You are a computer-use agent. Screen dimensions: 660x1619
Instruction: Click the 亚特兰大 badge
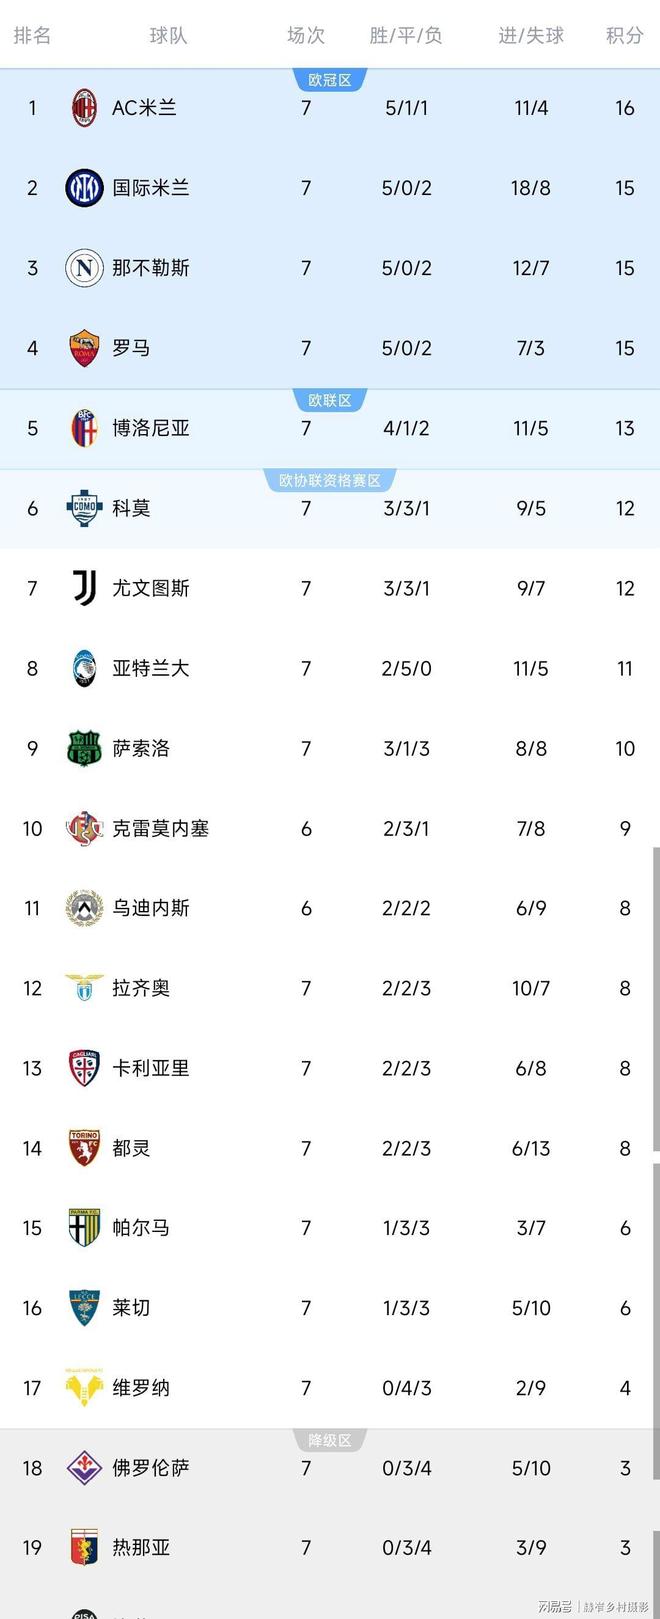coord(83,668)
